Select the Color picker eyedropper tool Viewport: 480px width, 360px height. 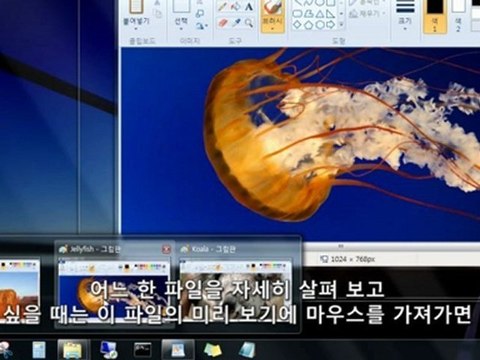coord(236,23)
